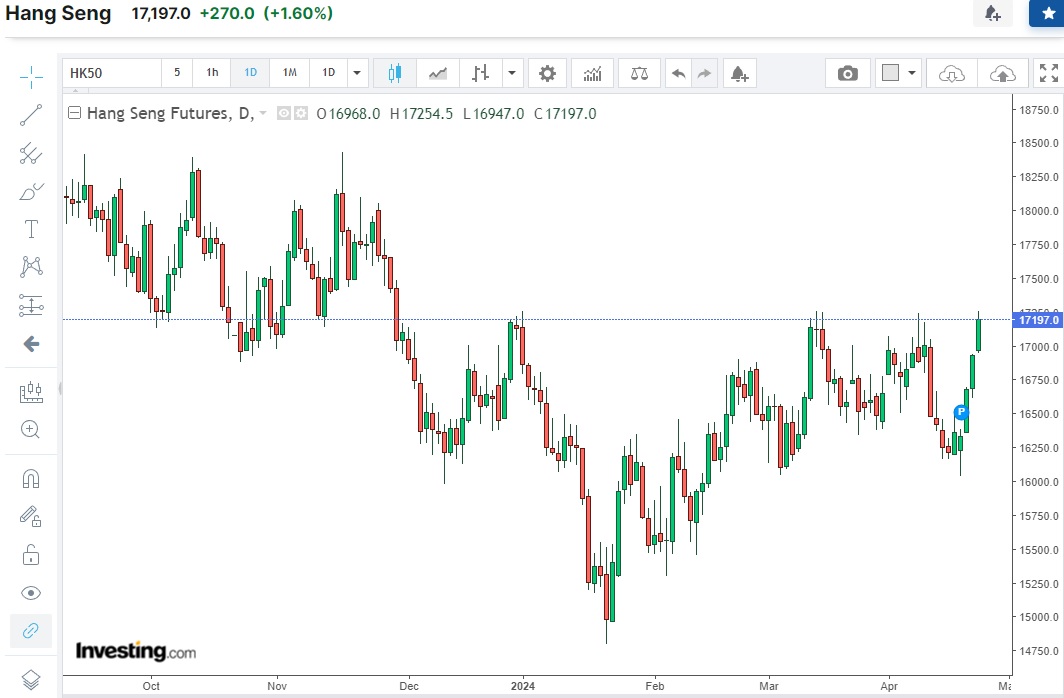The height and width of the screenshot is (698, 1064).
Task: Click the blue P marker on chart
Action: coord(961,412)
